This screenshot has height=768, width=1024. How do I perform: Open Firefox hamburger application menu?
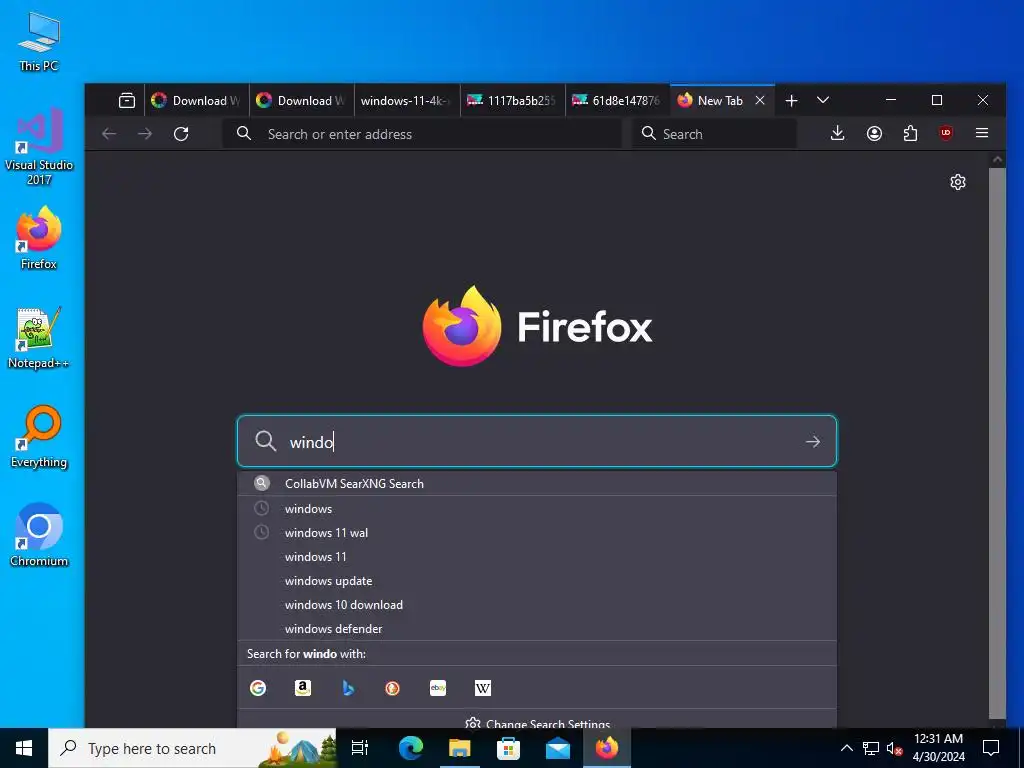982,133
